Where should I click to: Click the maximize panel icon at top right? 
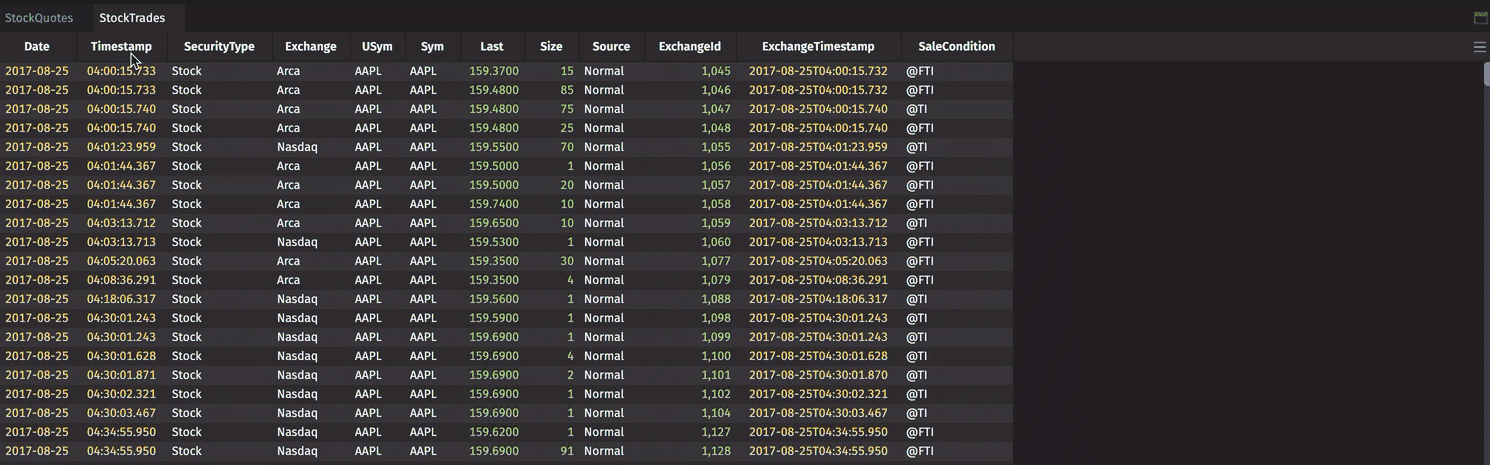1481,18
